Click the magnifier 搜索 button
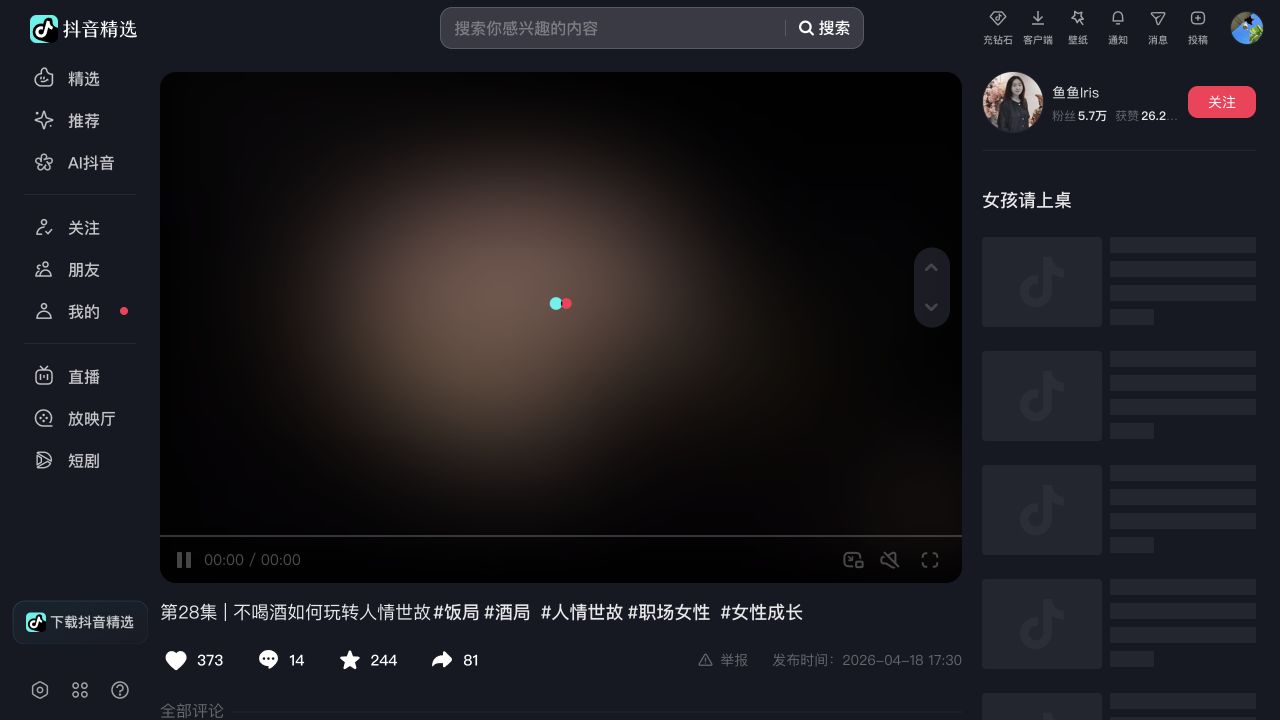The height and width of the screenshot is (720, 1280). pos(824,28)
